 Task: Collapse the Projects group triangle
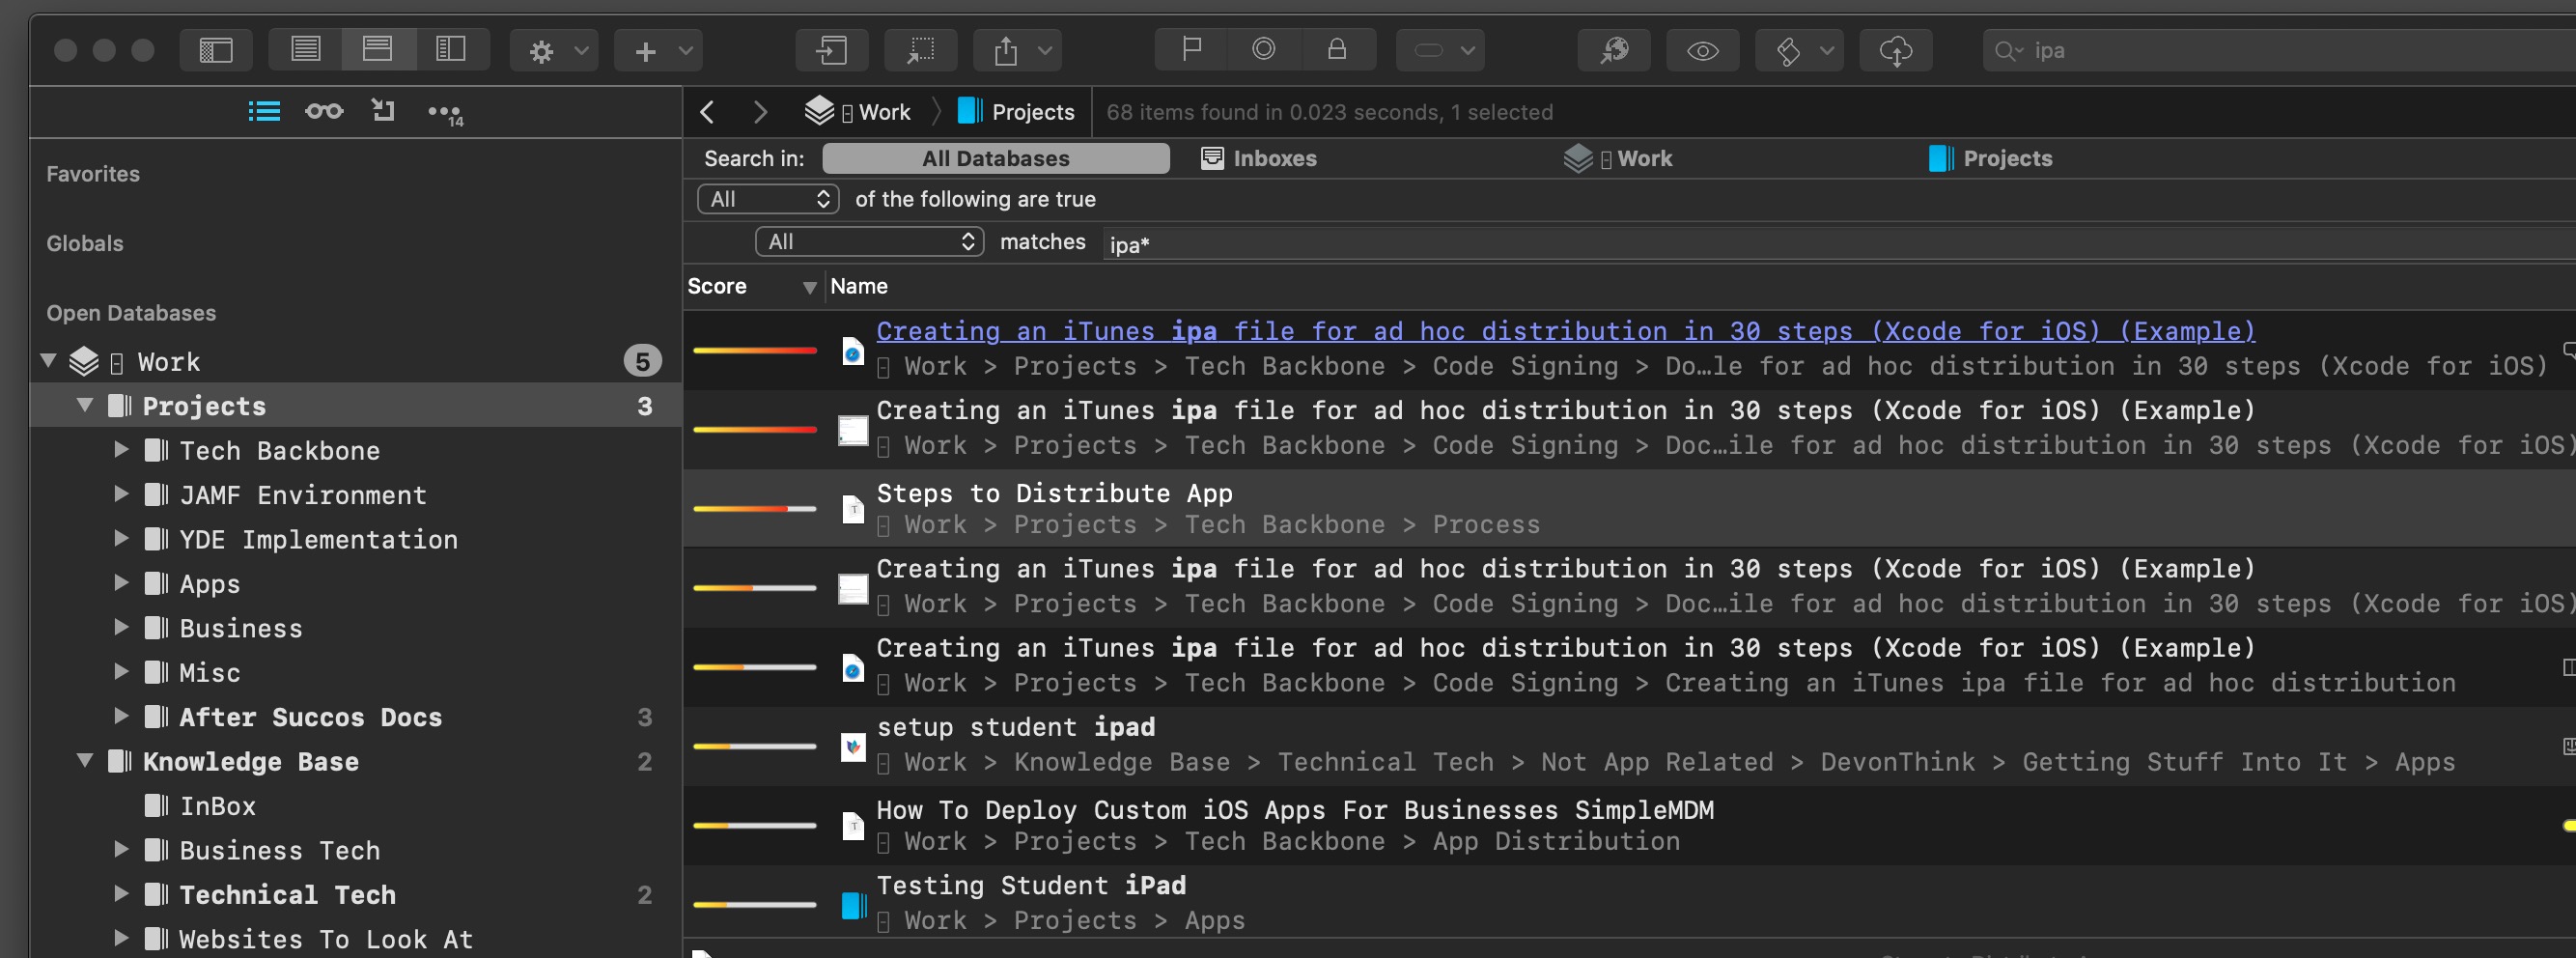tap(85, 405)
